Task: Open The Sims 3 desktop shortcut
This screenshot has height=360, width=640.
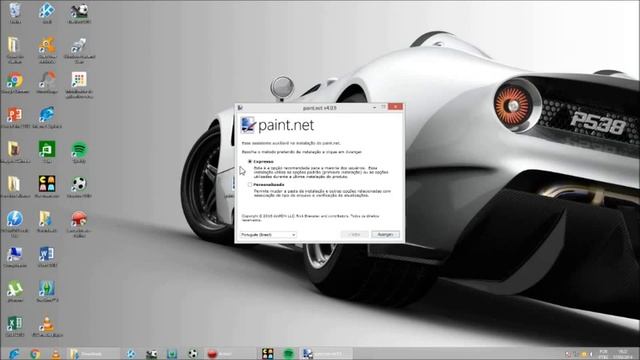Action: tap(47, 291)
